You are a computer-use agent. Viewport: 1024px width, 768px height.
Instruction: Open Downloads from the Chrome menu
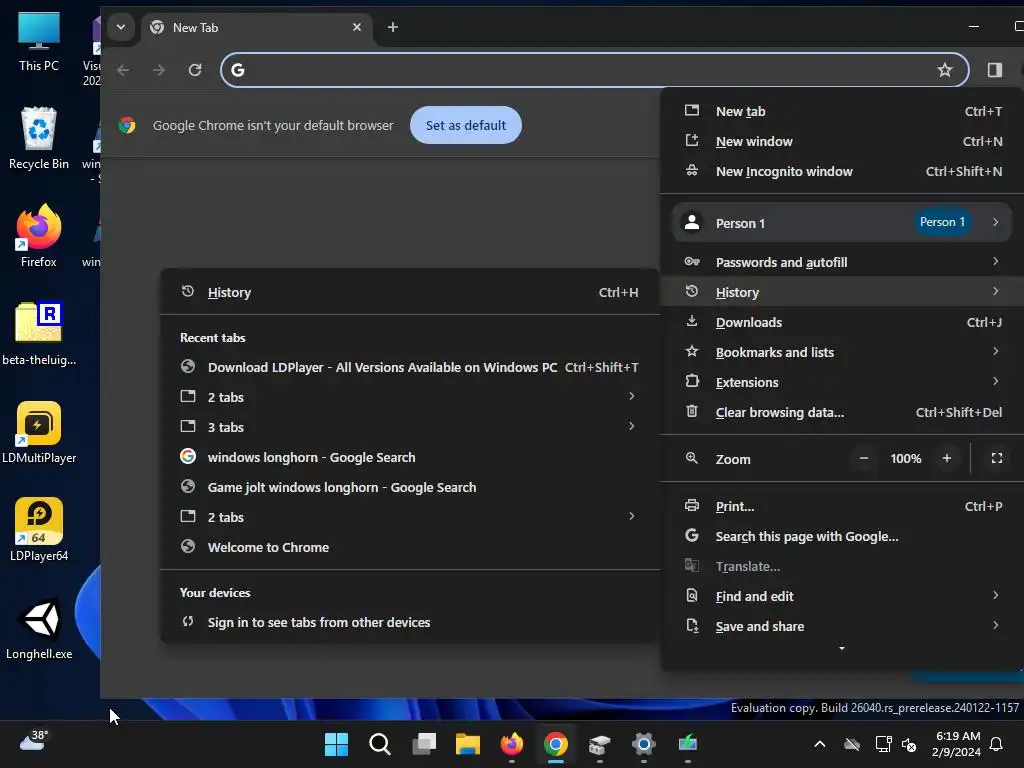point(842,323)
